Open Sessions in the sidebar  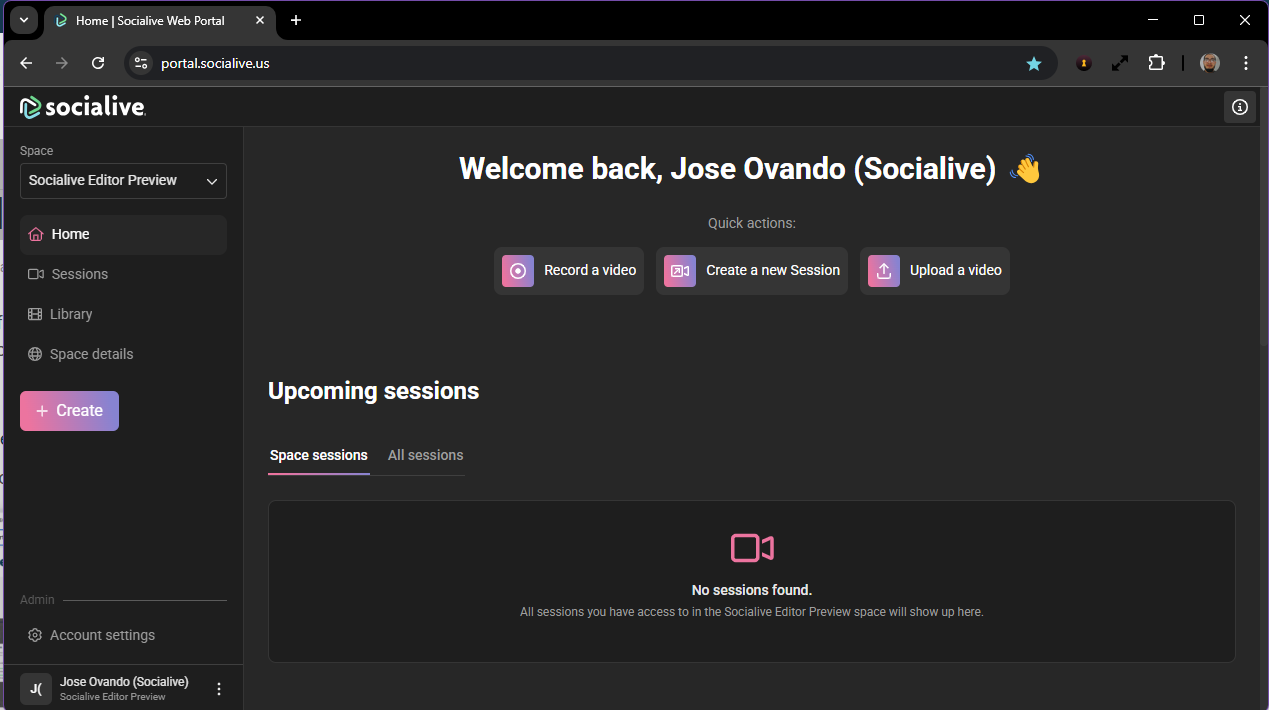click(123, 274)
